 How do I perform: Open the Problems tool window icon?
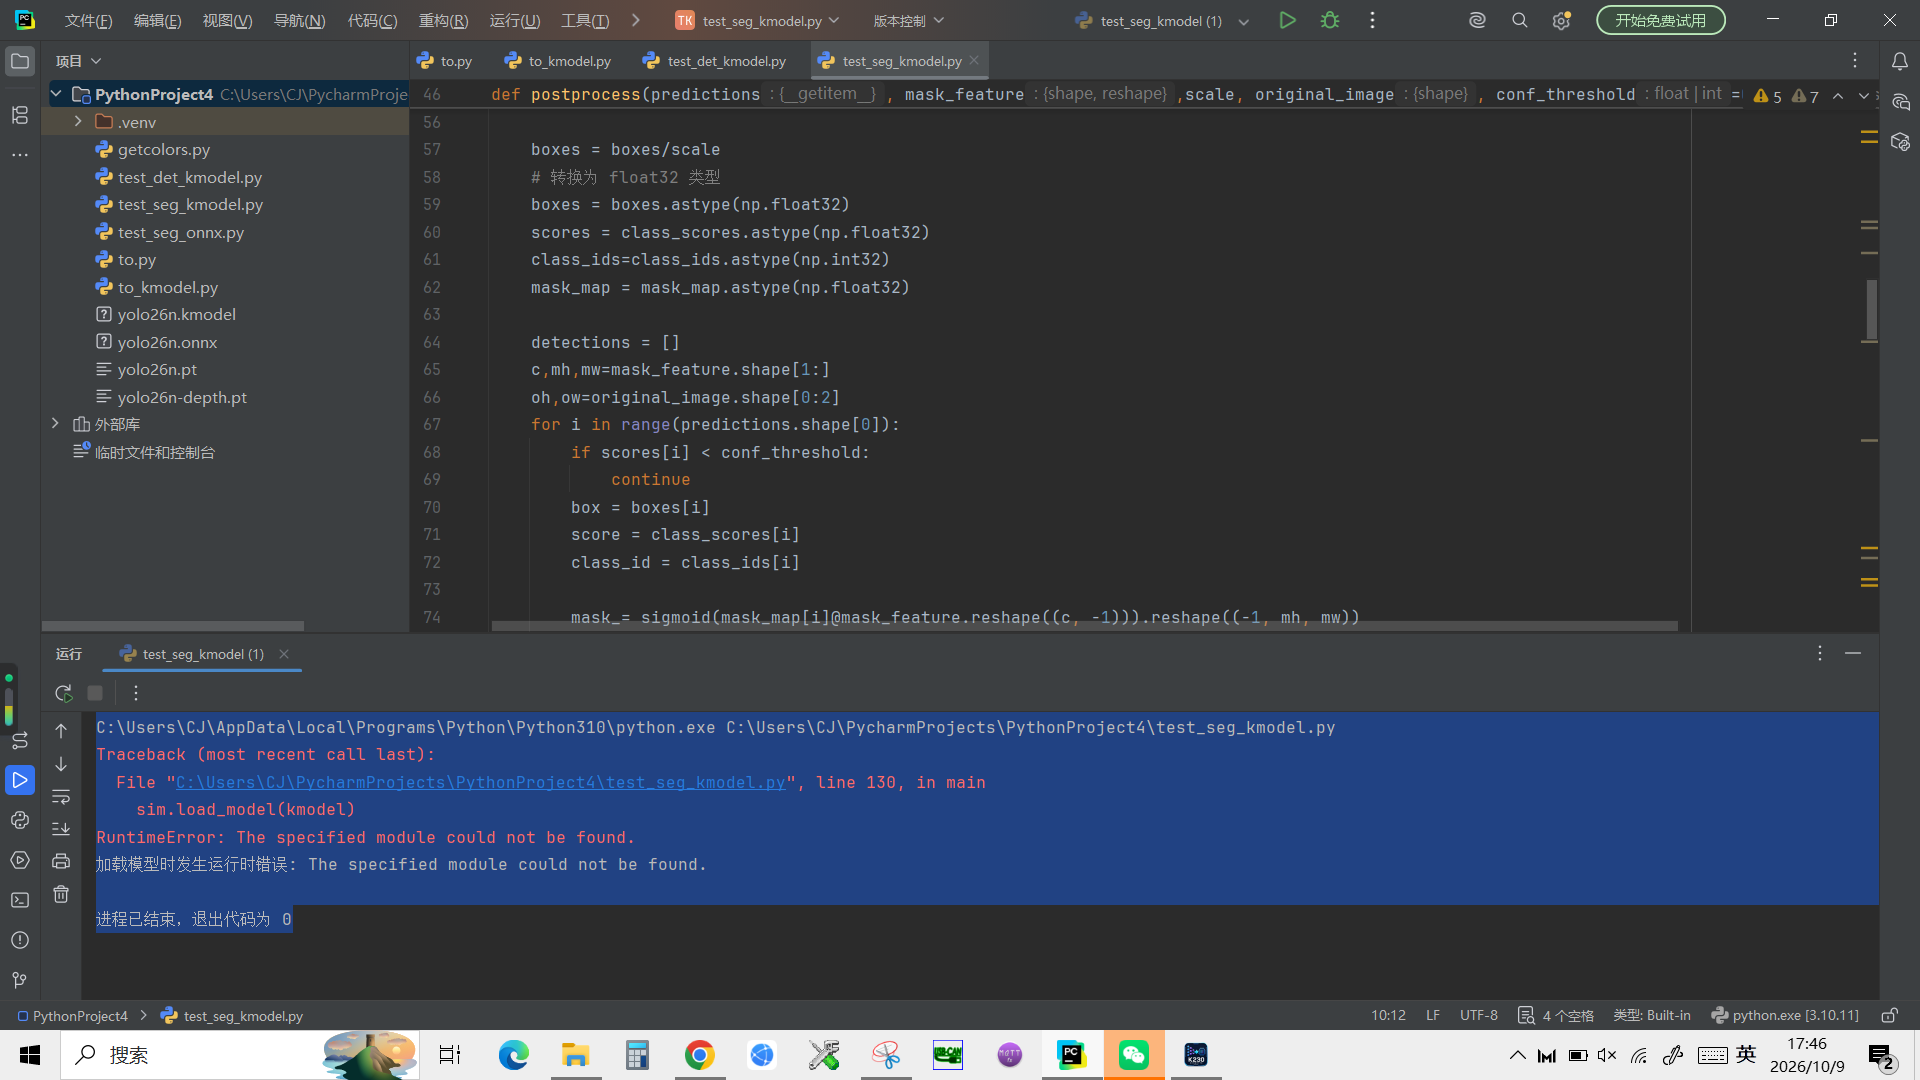[x=20, y=940]
